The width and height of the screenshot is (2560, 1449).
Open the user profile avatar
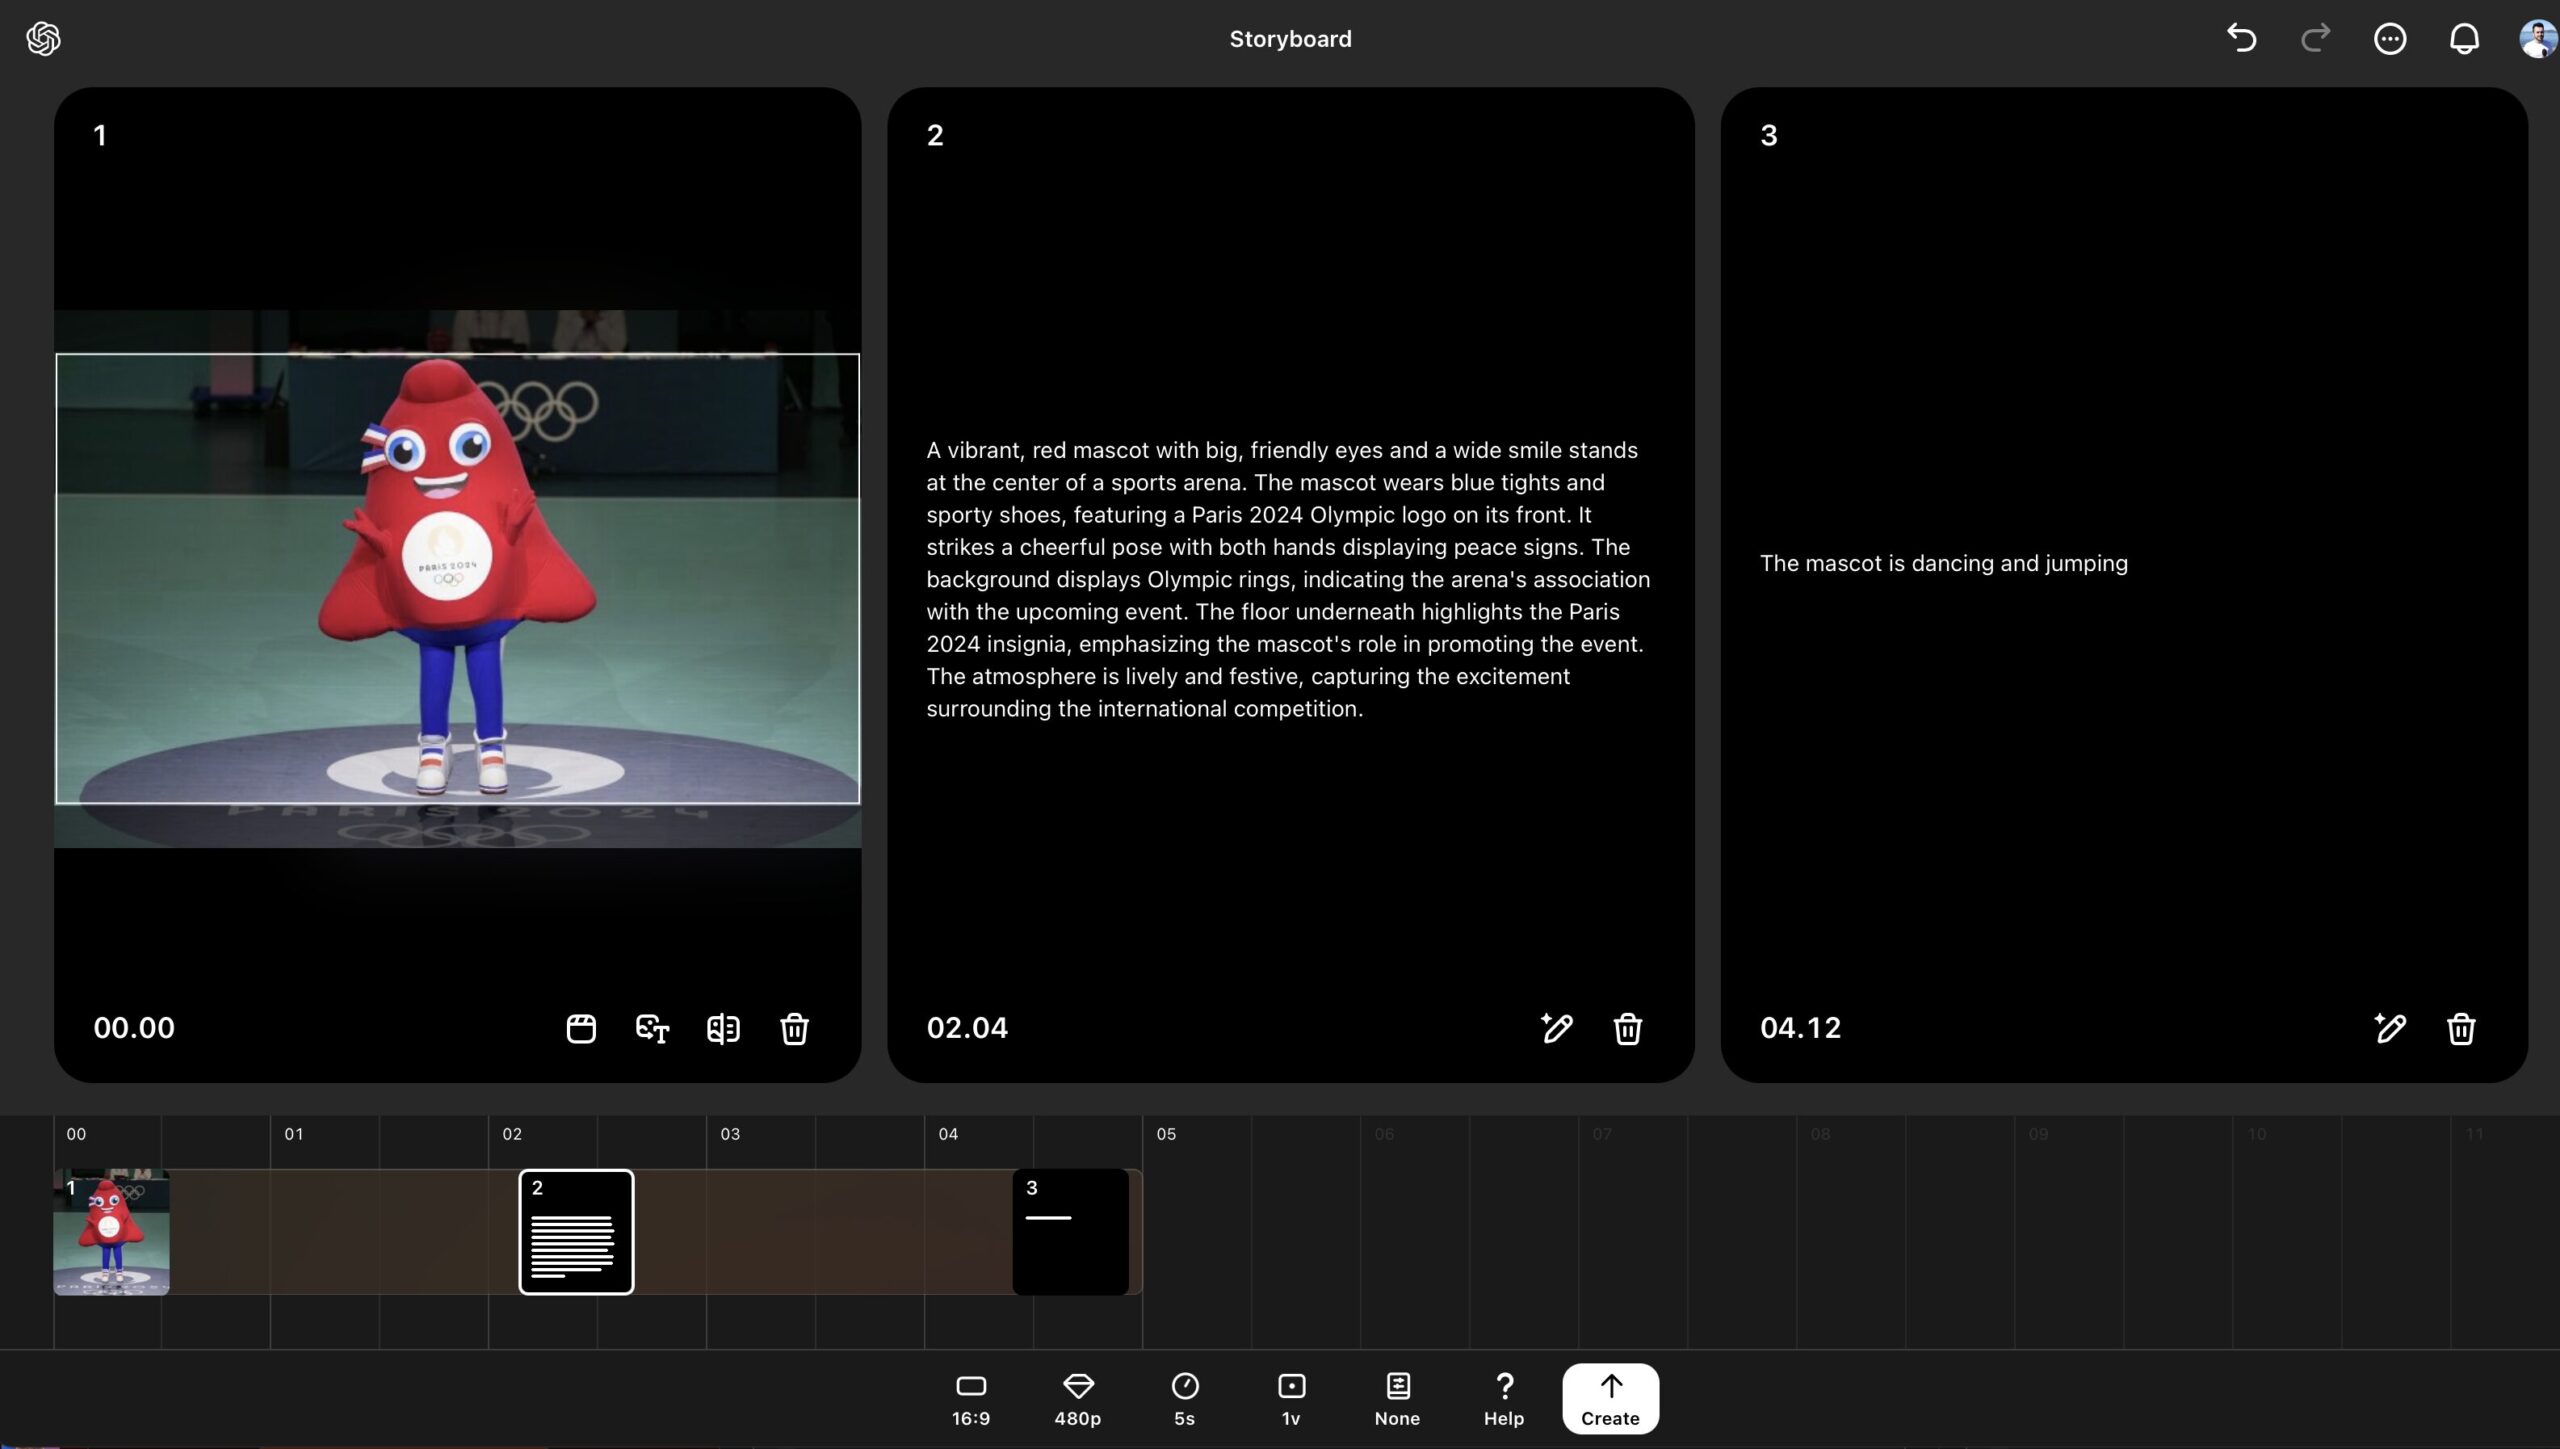coord(2538,39)
